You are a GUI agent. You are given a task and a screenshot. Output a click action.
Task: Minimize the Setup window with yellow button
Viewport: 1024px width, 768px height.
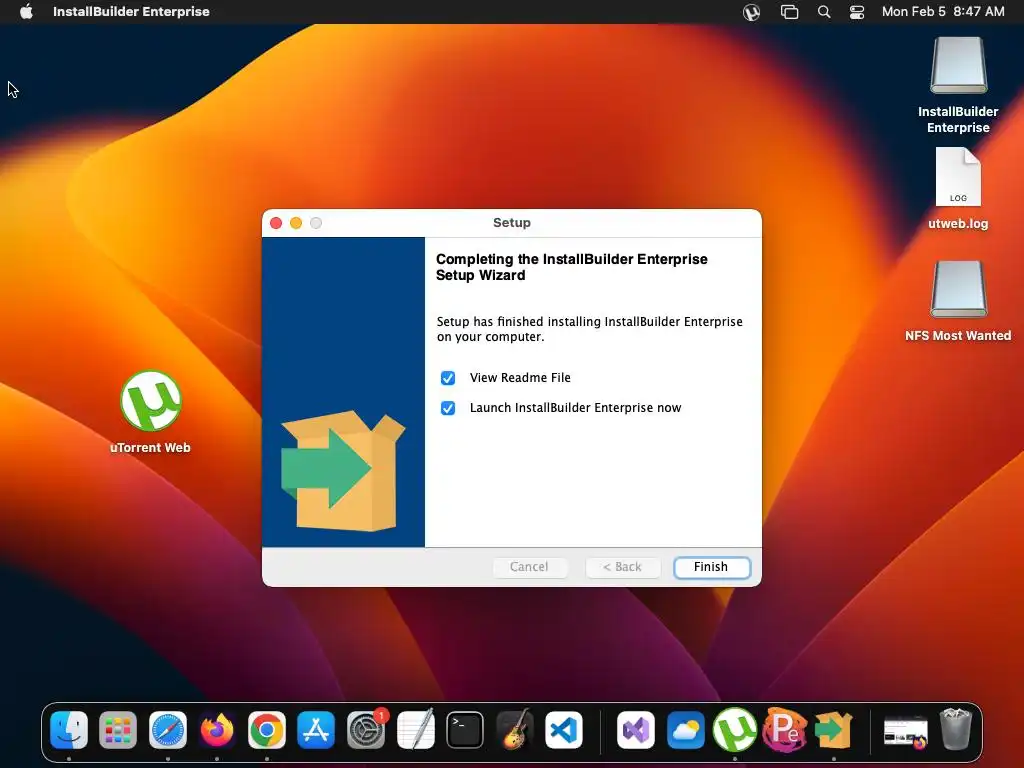click(296, 223)
